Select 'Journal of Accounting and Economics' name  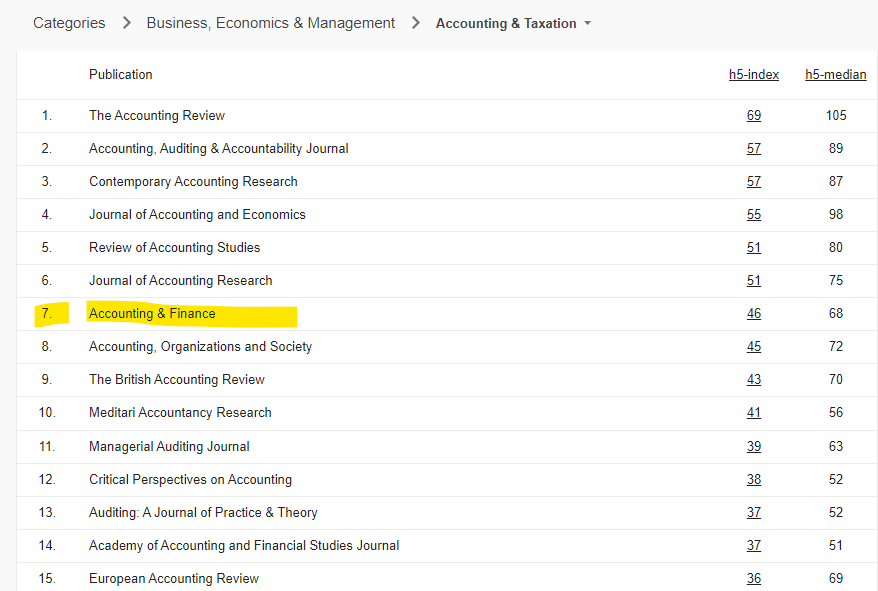[x=197, y=215]
